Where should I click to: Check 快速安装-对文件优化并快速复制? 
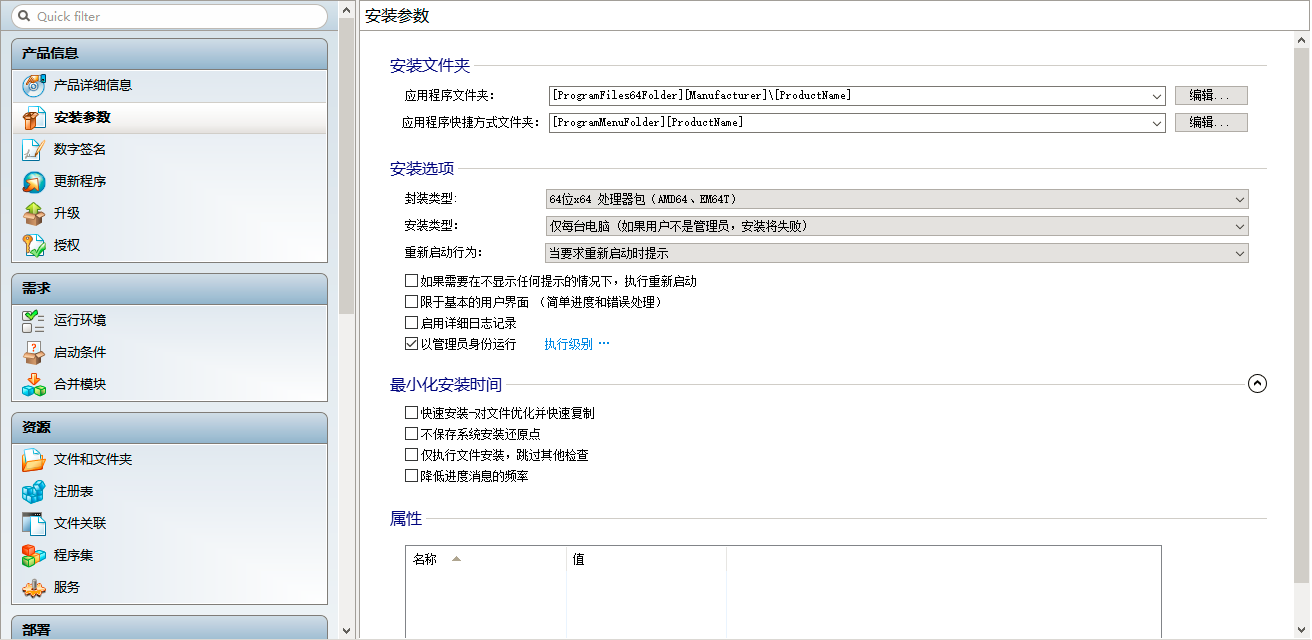click(x=411, y=412)
